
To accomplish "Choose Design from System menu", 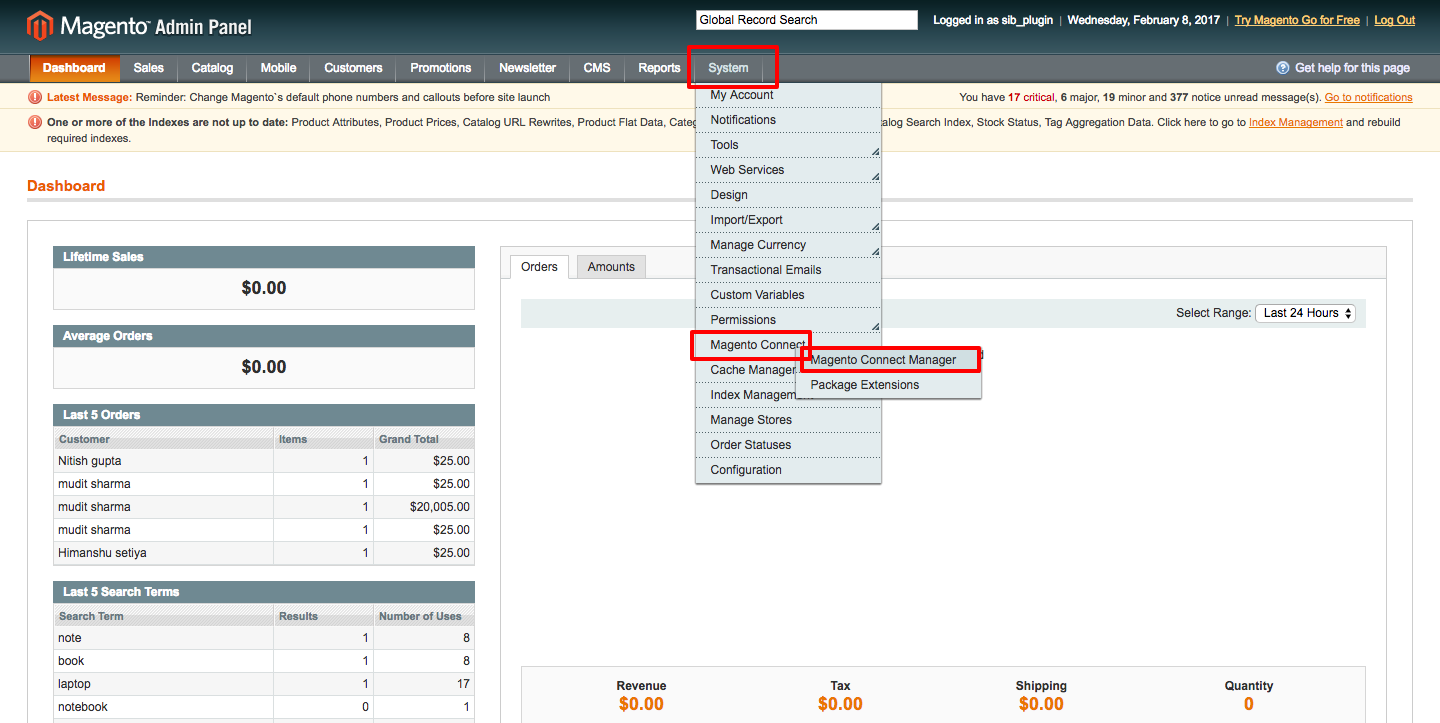I will click(x=788, y=195).
